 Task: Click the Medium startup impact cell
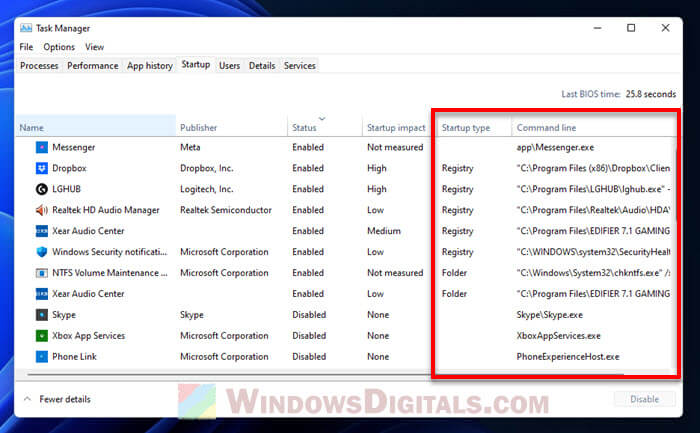coord(384,231)
